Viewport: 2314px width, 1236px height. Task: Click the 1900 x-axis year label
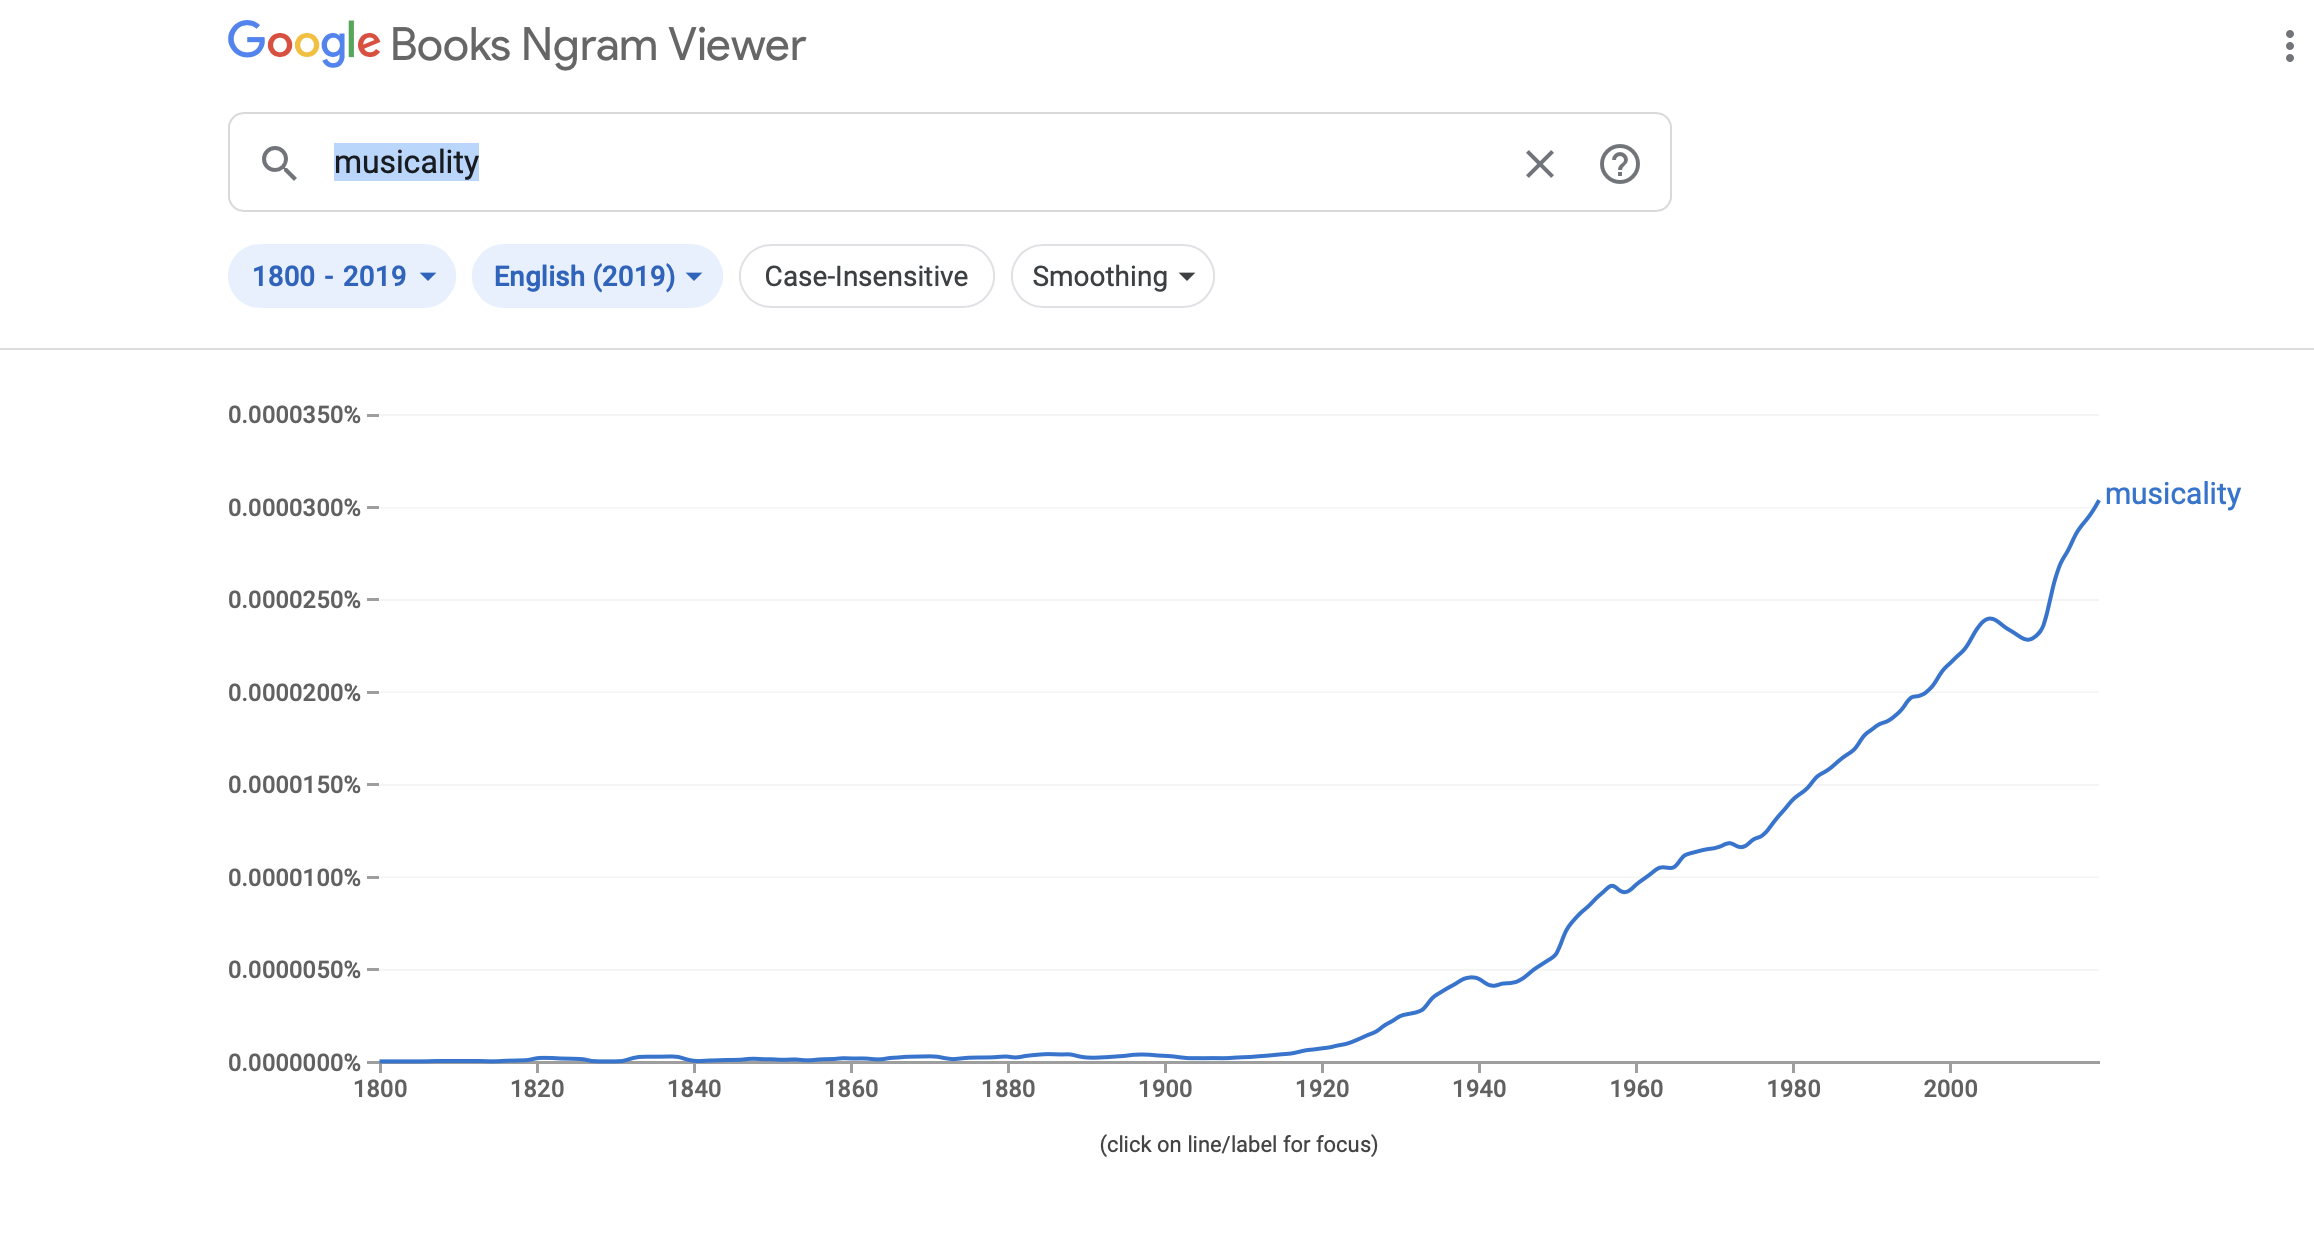click(x=1165, y=1088)
